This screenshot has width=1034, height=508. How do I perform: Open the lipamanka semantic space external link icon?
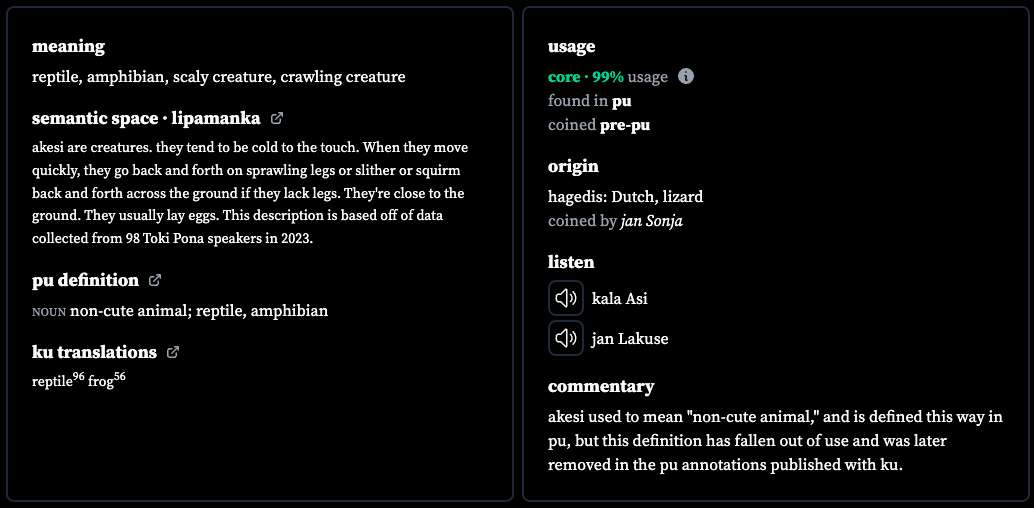[277, 119]
